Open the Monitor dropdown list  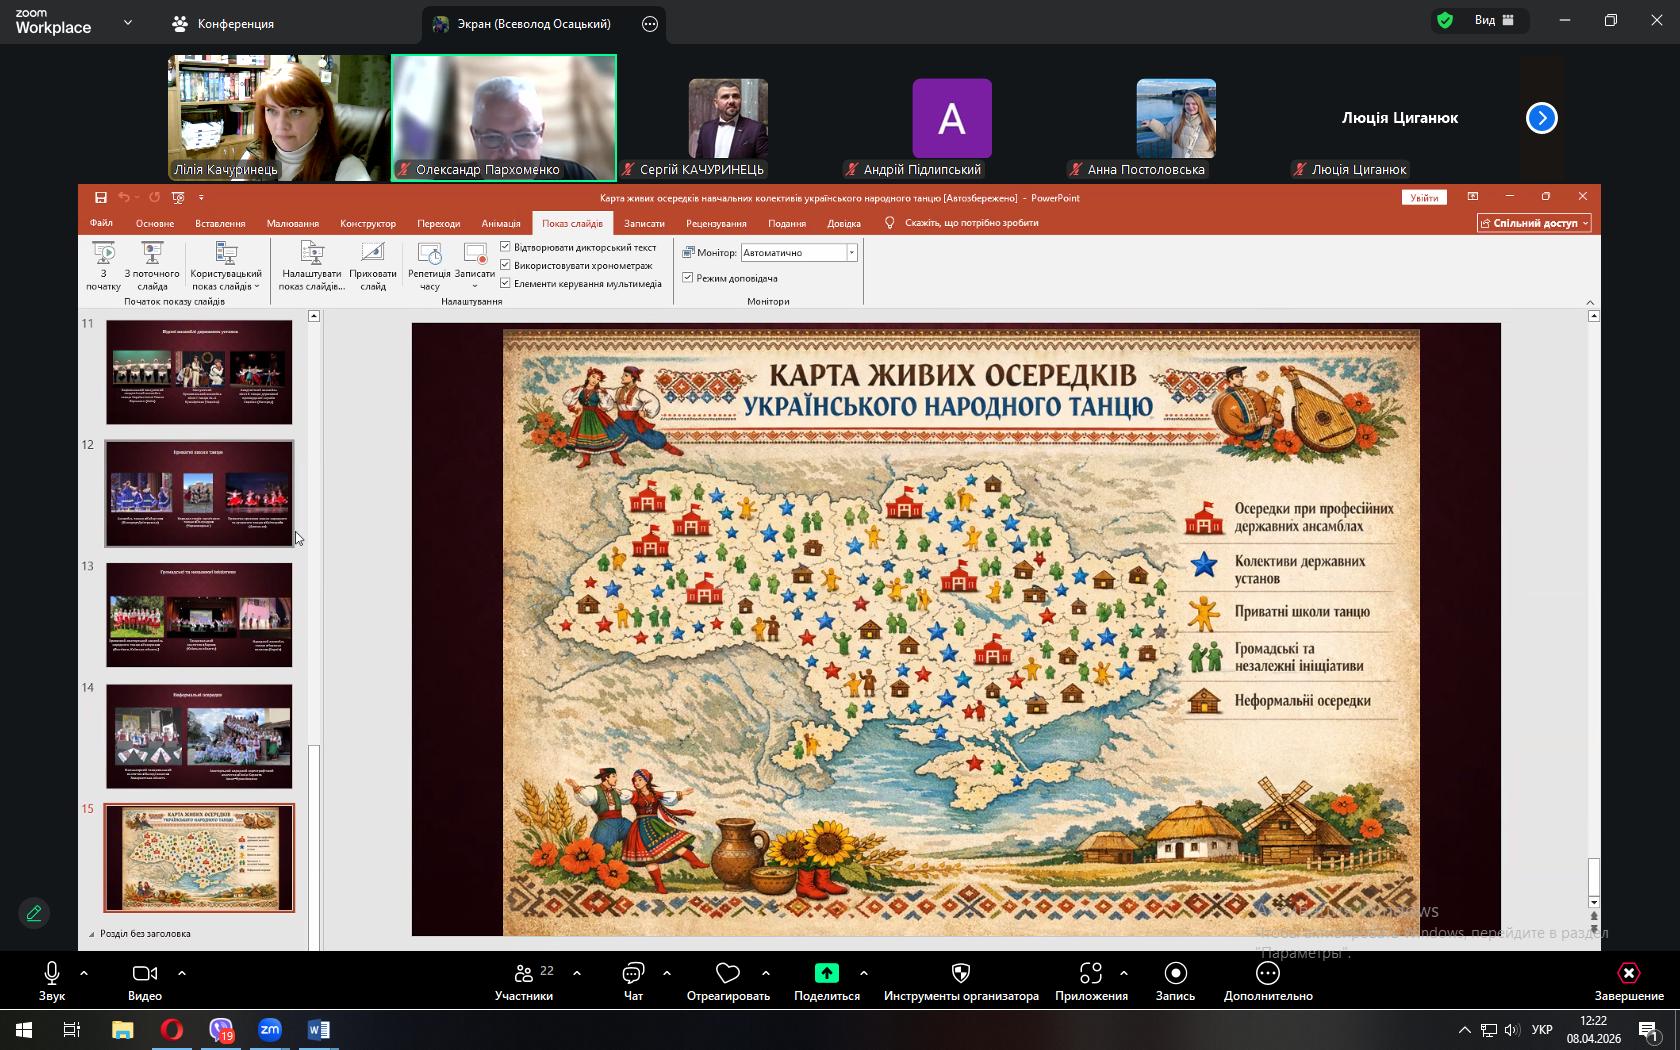851,253
